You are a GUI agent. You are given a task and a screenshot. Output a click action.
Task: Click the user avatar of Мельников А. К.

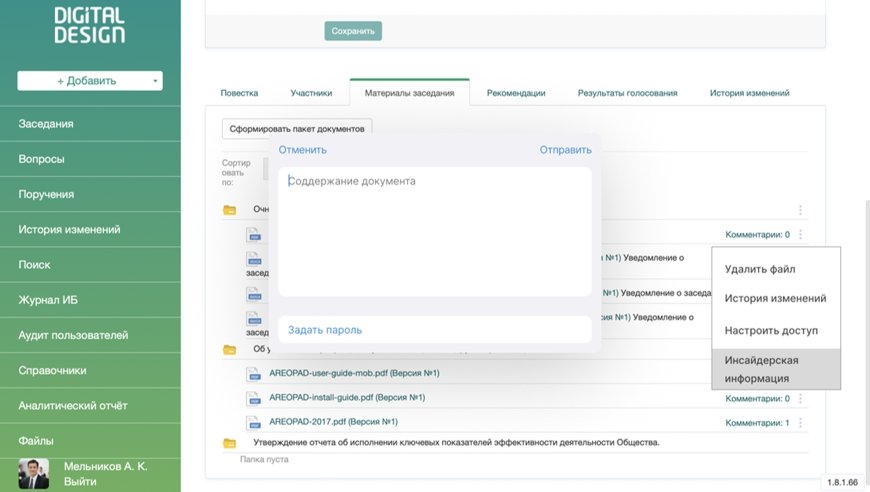pyautogui.click(x=33, y=473)
